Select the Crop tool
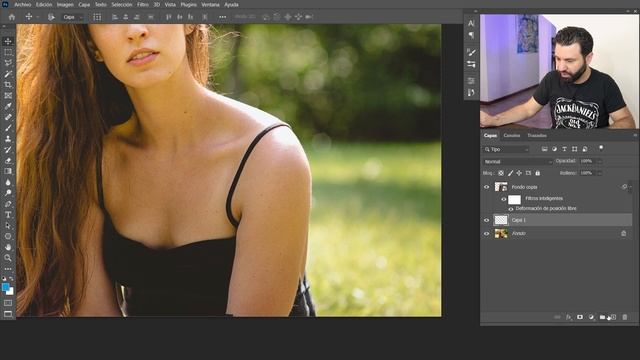This screenshot has width=640, height=360. tap(8, 84)
